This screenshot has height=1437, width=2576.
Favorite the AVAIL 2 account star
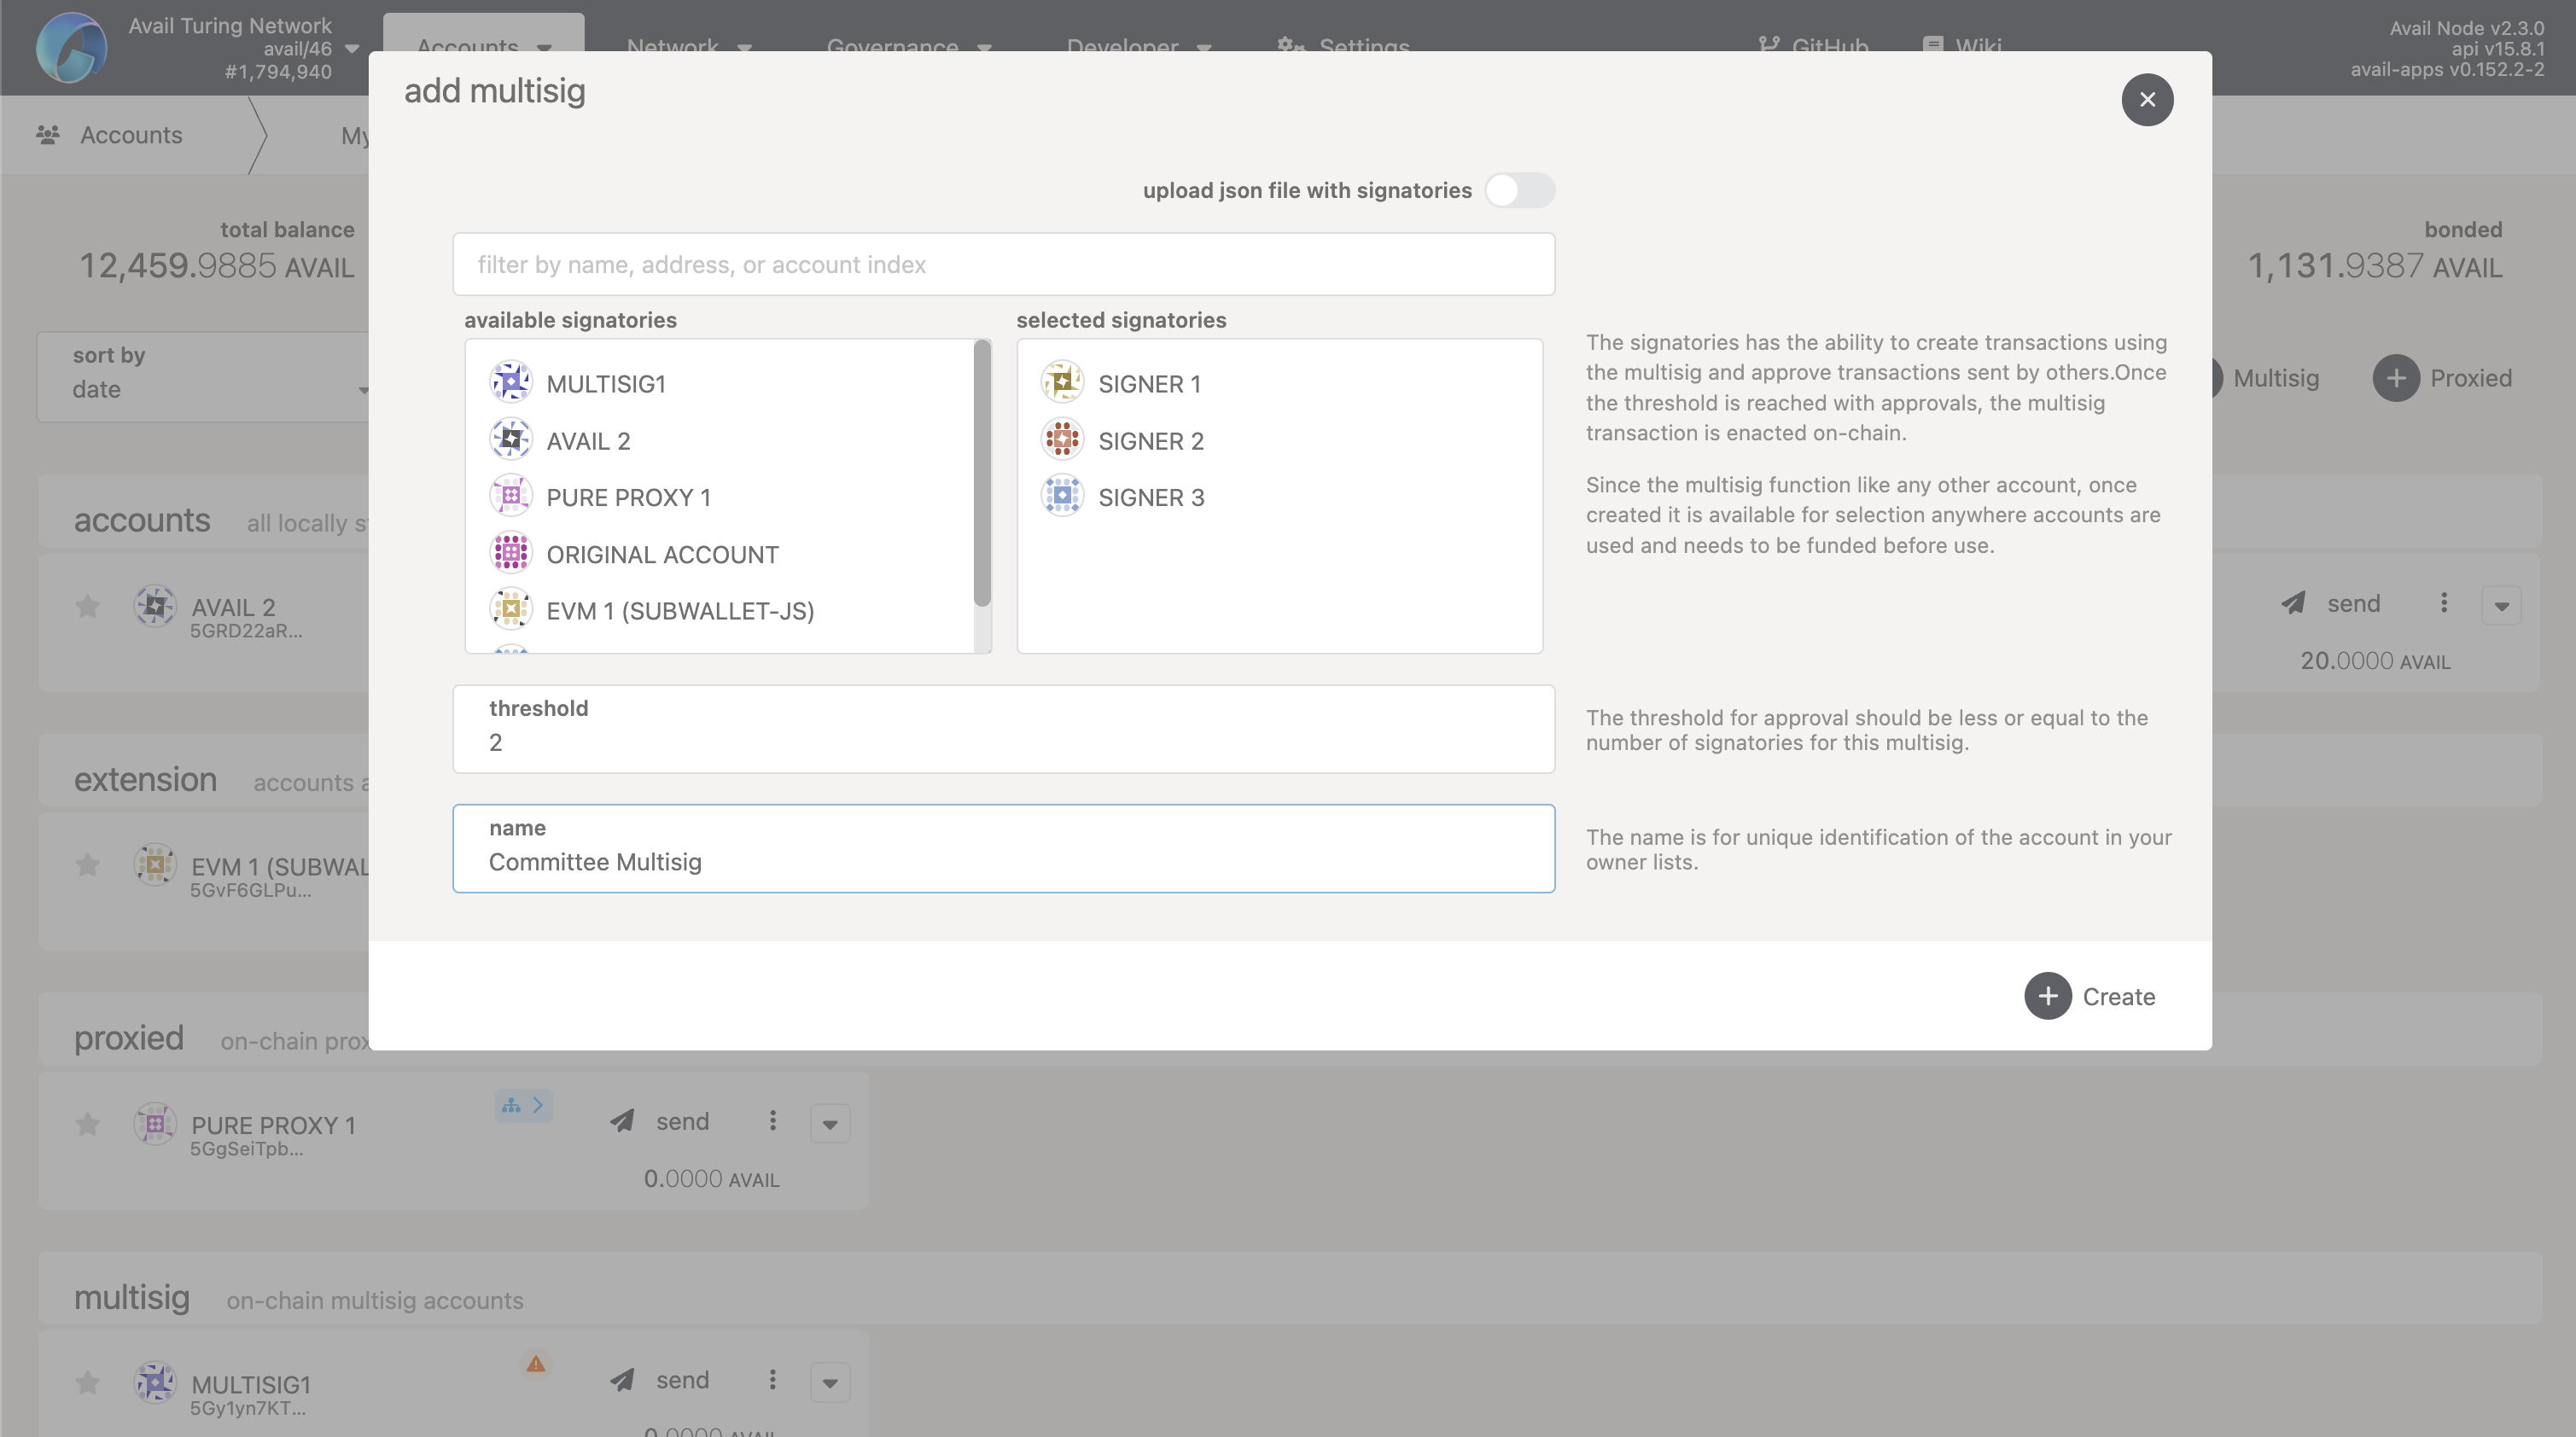click(x=87, y=607)
